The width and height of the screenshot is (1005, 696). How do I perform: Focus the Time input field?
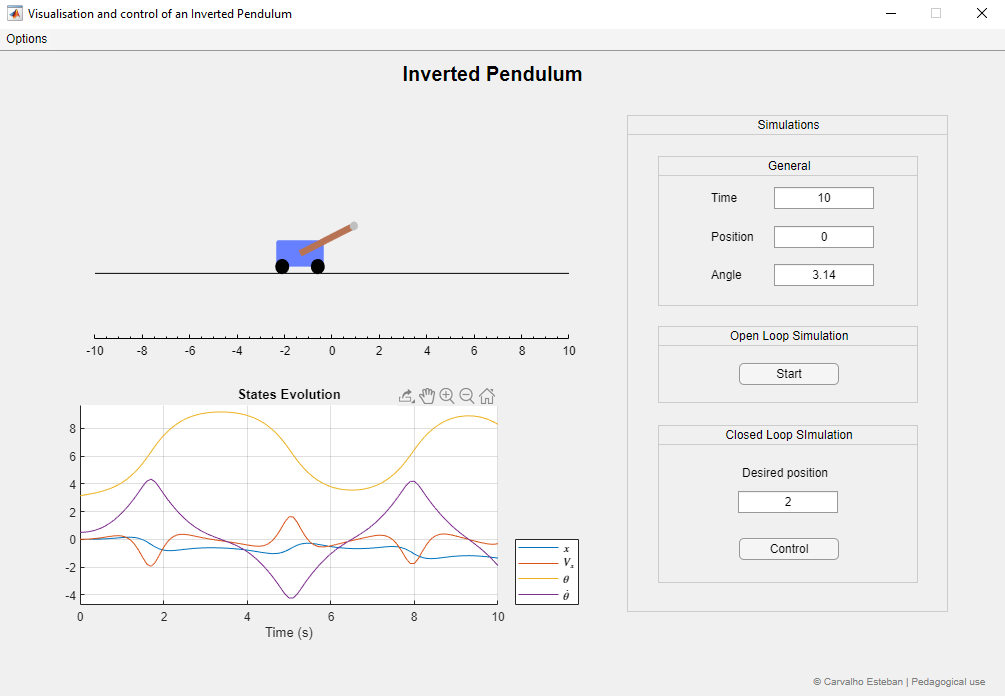(x=823, y=198)
